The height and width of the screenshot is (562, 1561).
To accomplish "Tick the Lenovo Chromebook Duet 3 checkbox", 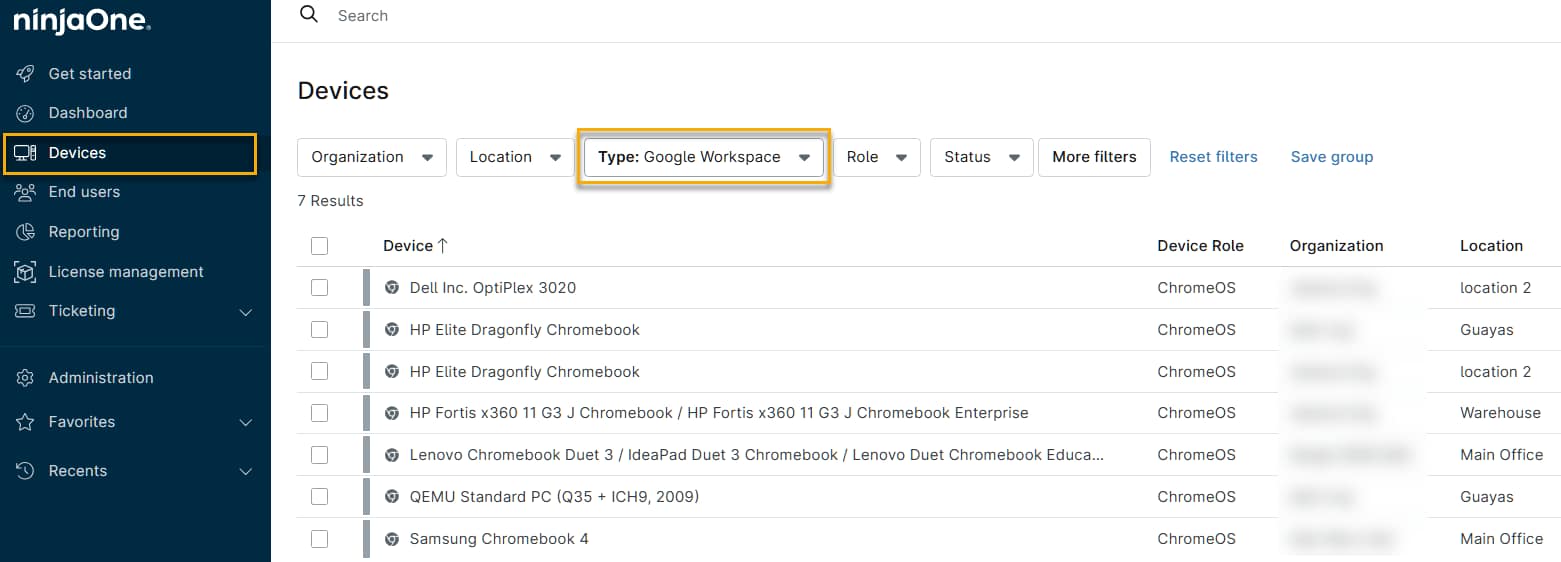I will point(319,455).
